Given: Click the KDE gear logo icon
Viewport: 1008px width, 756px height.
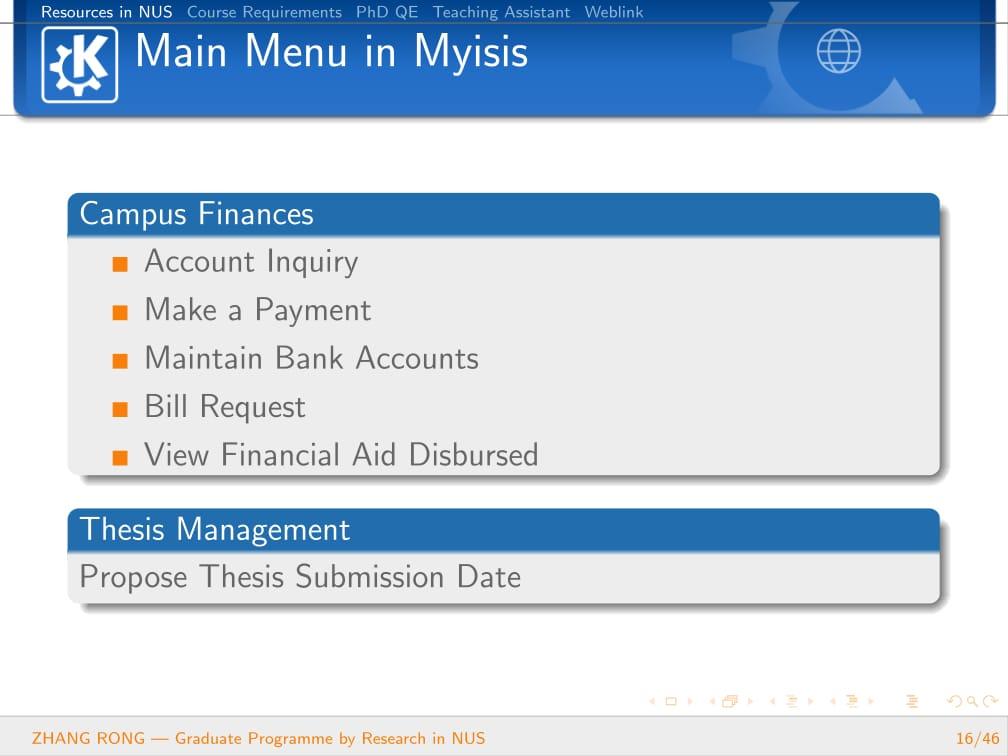Looking at the screenshot, I should (80, 65).
